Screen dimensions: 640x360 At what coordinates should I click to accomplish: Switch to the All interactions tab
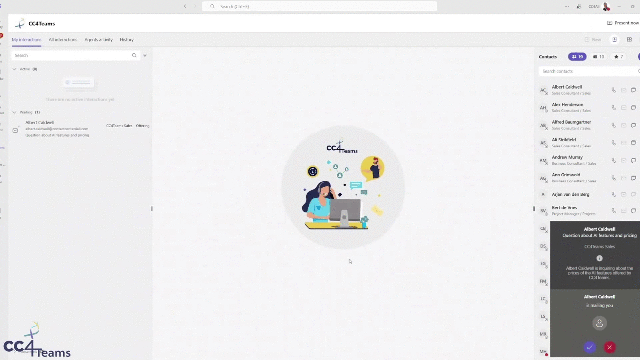coord(62,40)
